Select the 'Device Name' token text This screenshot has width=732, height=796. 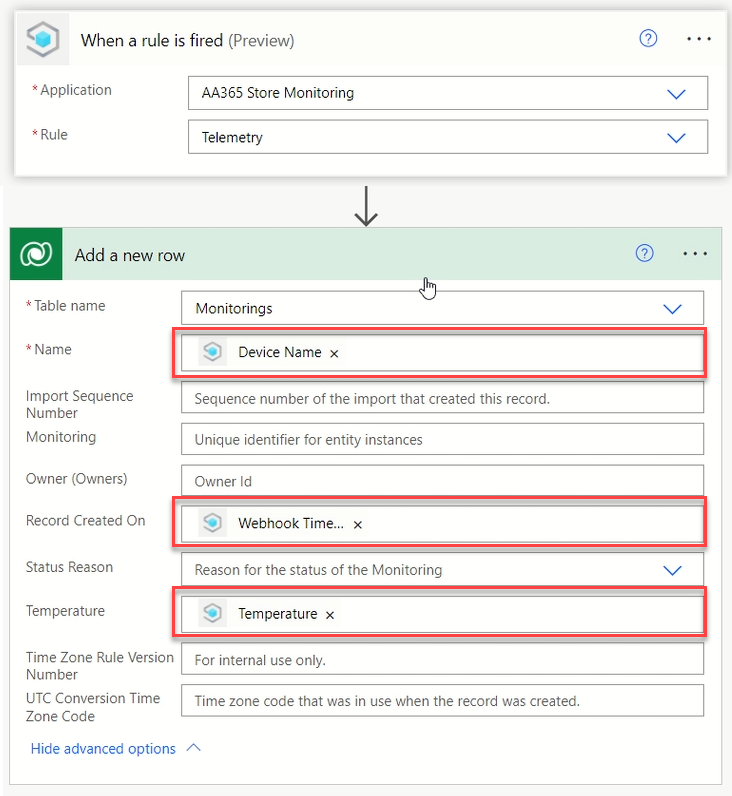[280, 352]
